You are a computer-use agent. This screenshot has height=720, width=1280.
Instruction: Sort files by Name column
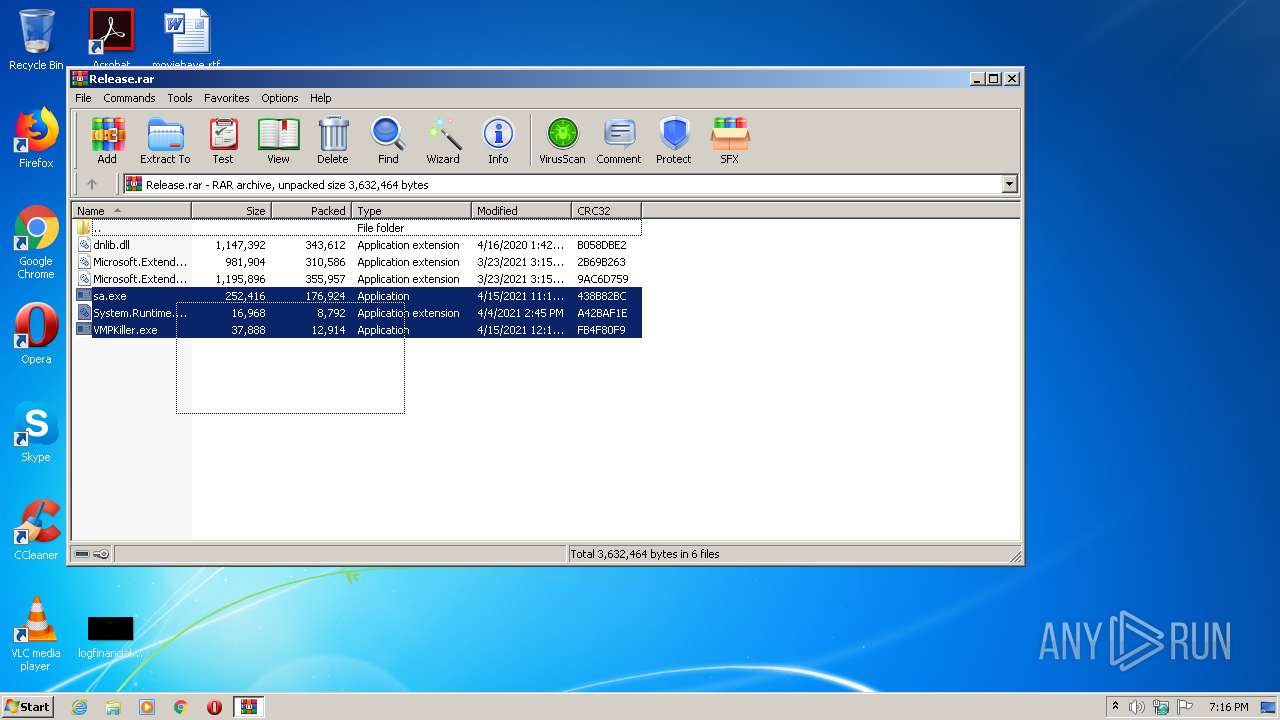click(131, 211)
